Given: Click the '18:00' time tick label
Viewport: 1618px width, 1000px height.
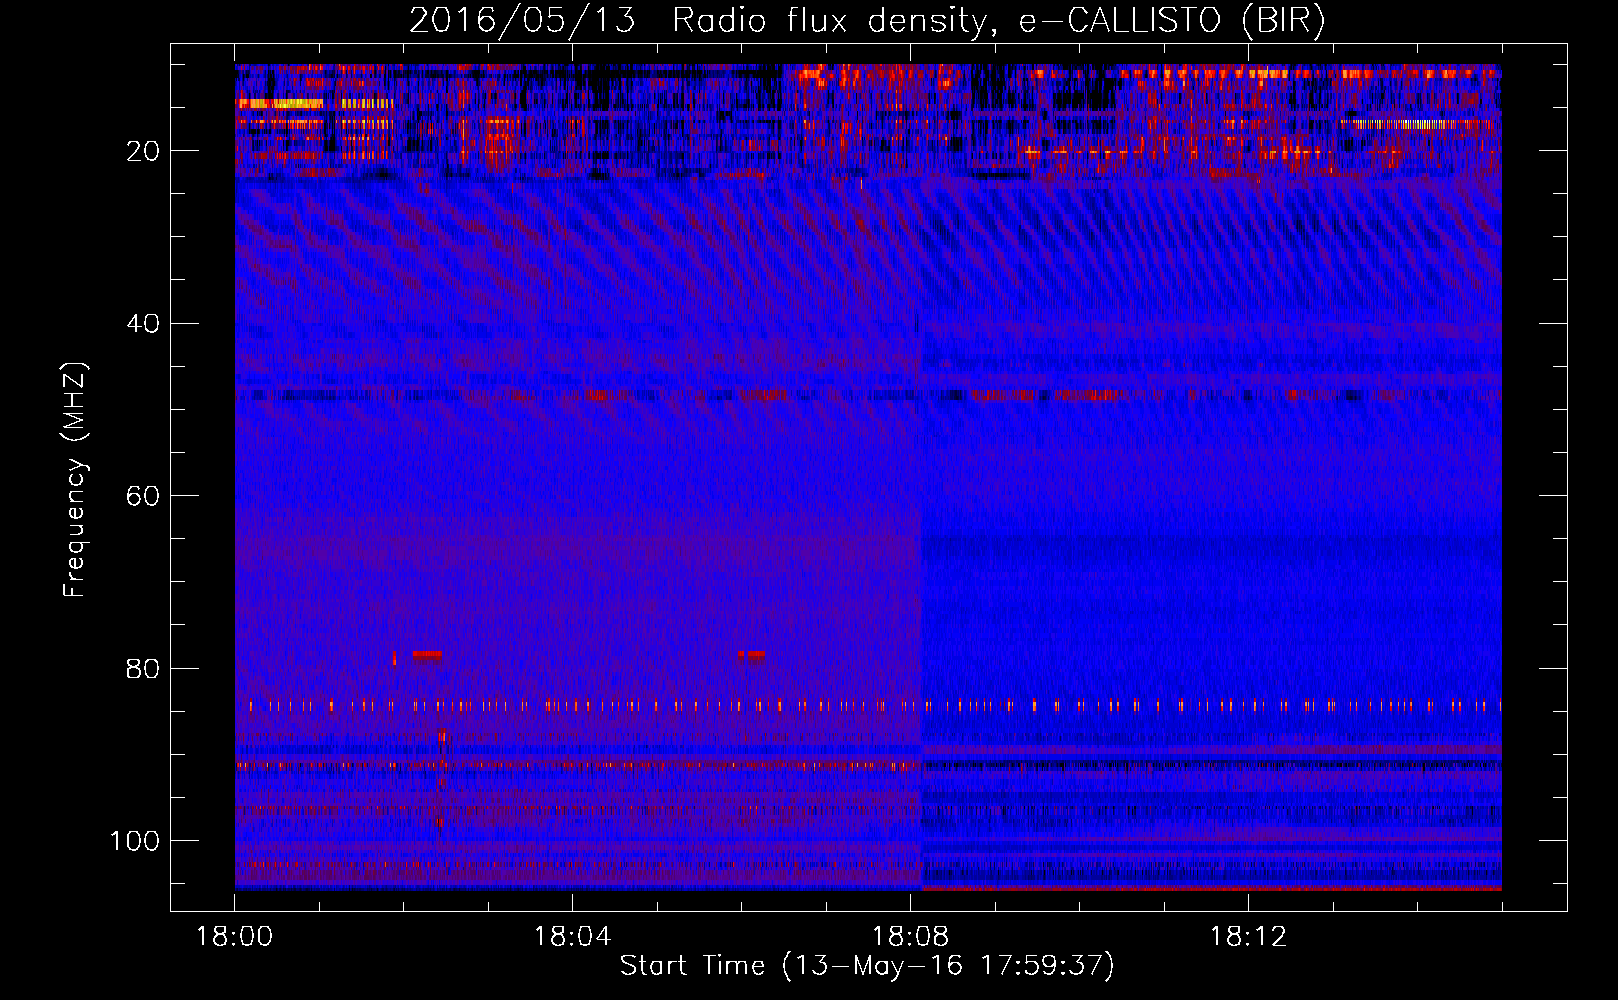Looking at the screenshot, I should pos(234,937).
